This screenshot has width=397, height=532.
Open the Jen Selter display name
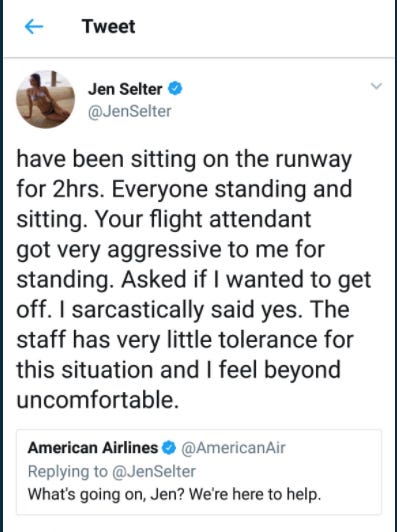pyautogui.click(x=125, y=89)
